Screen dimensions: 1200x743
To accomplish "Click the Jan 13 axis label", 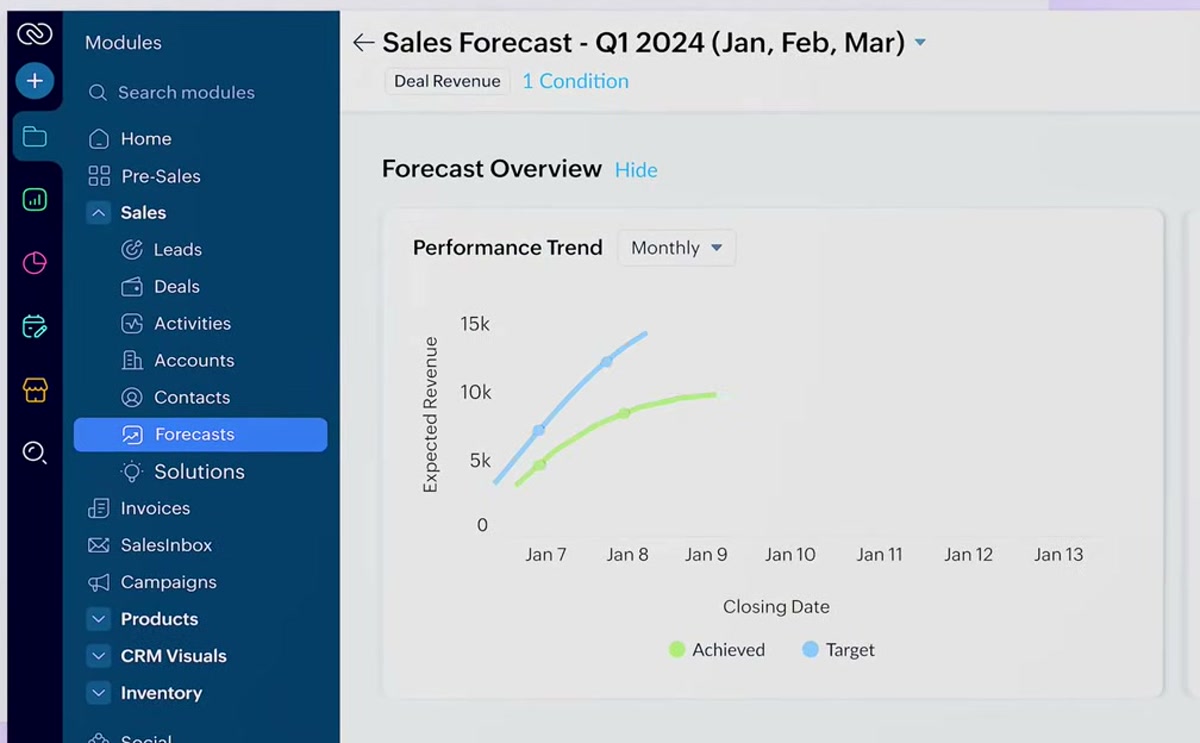I will [x=1058, y=555].
